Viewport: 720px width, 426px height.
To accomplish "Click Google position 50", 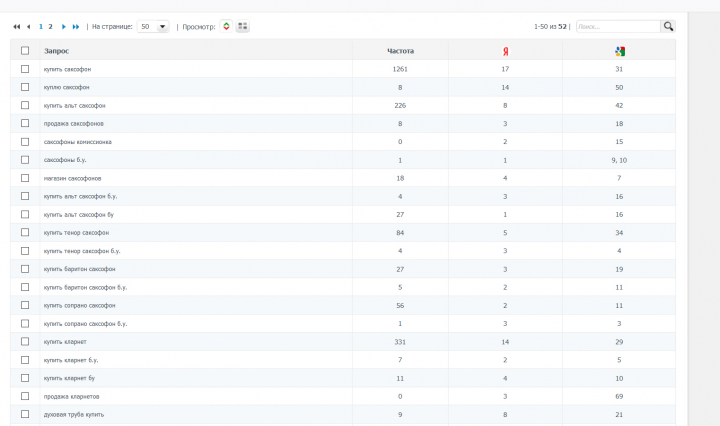I will point(619,87).
